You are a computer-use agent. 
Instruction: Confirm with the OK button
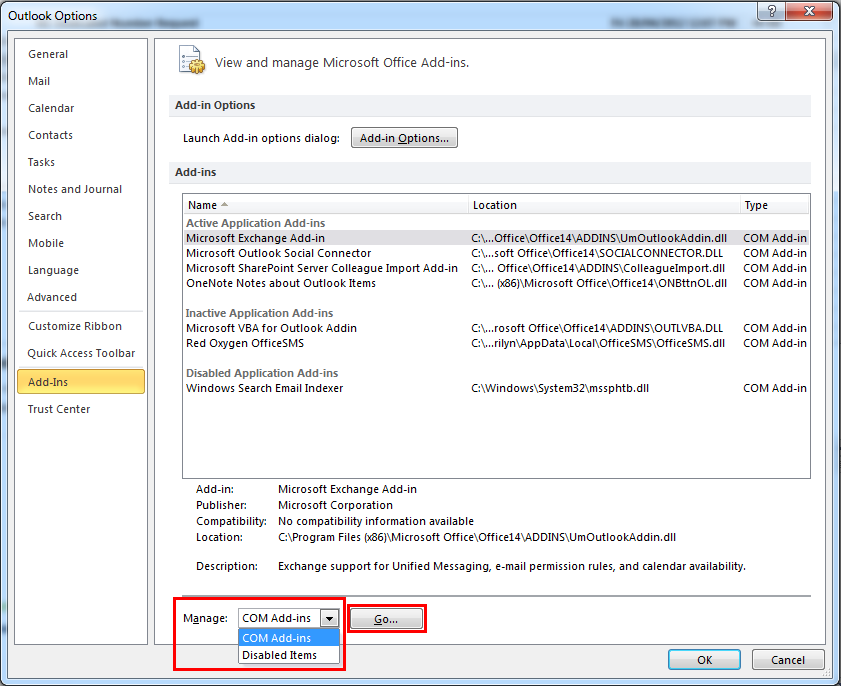click(704, 660)
